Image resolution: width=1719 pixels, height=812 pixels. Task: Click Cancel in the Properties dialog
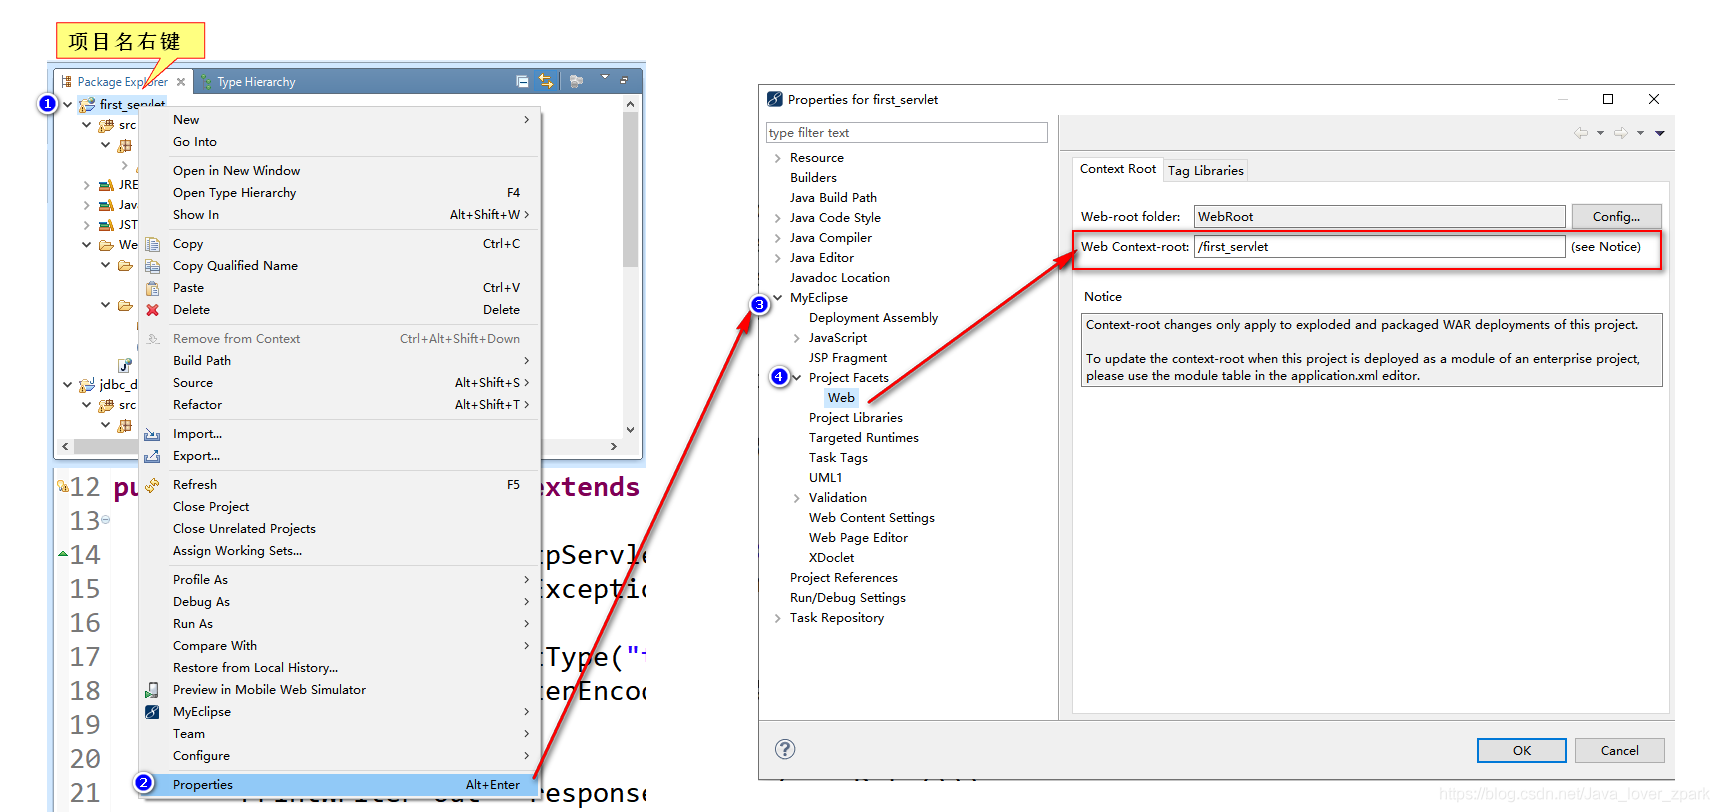click(x=1619, y=751)
